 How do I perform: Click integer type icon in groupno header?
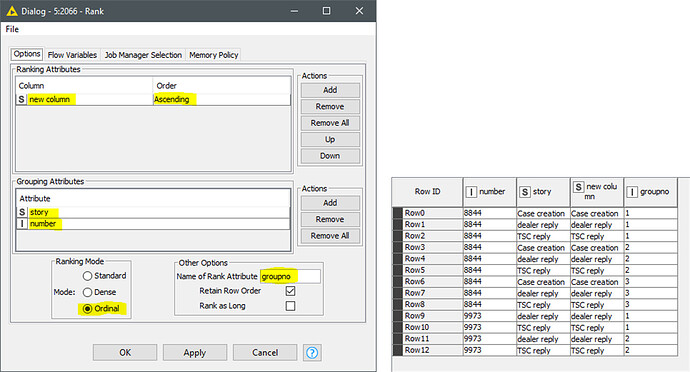(632, 192)
